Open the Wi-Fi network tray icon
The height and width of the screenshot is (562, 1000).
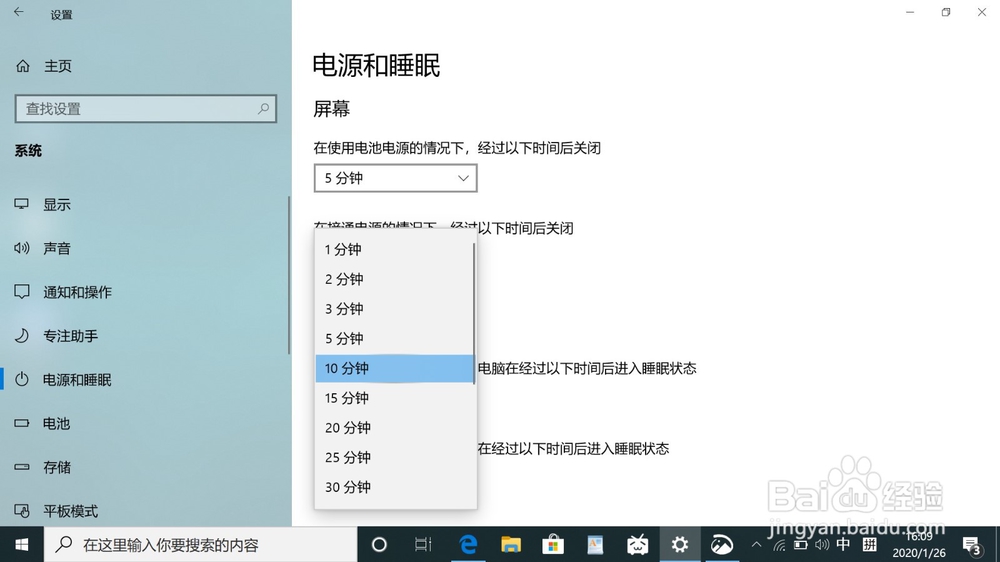(779, 545)
